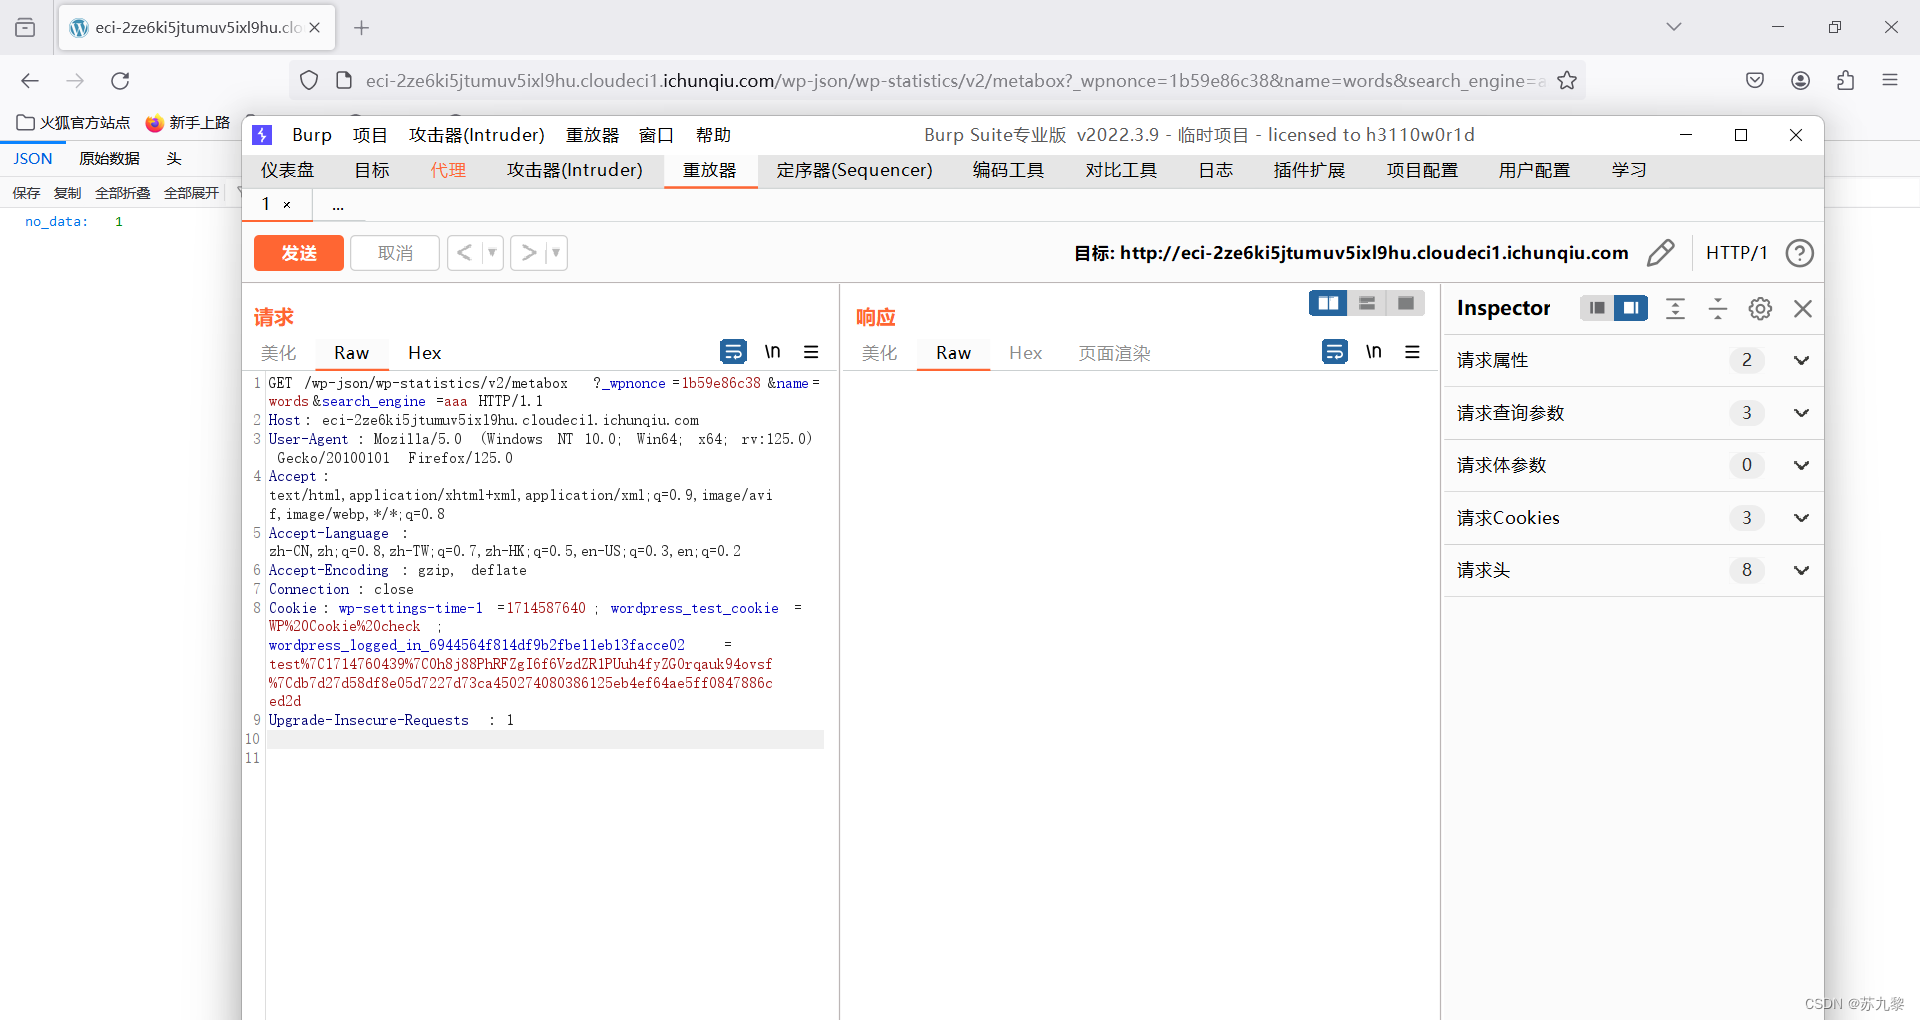This screenshot has width=1920, height=1020.
Task: Select top-bottom request/response layout
Action: (1367, 303)
